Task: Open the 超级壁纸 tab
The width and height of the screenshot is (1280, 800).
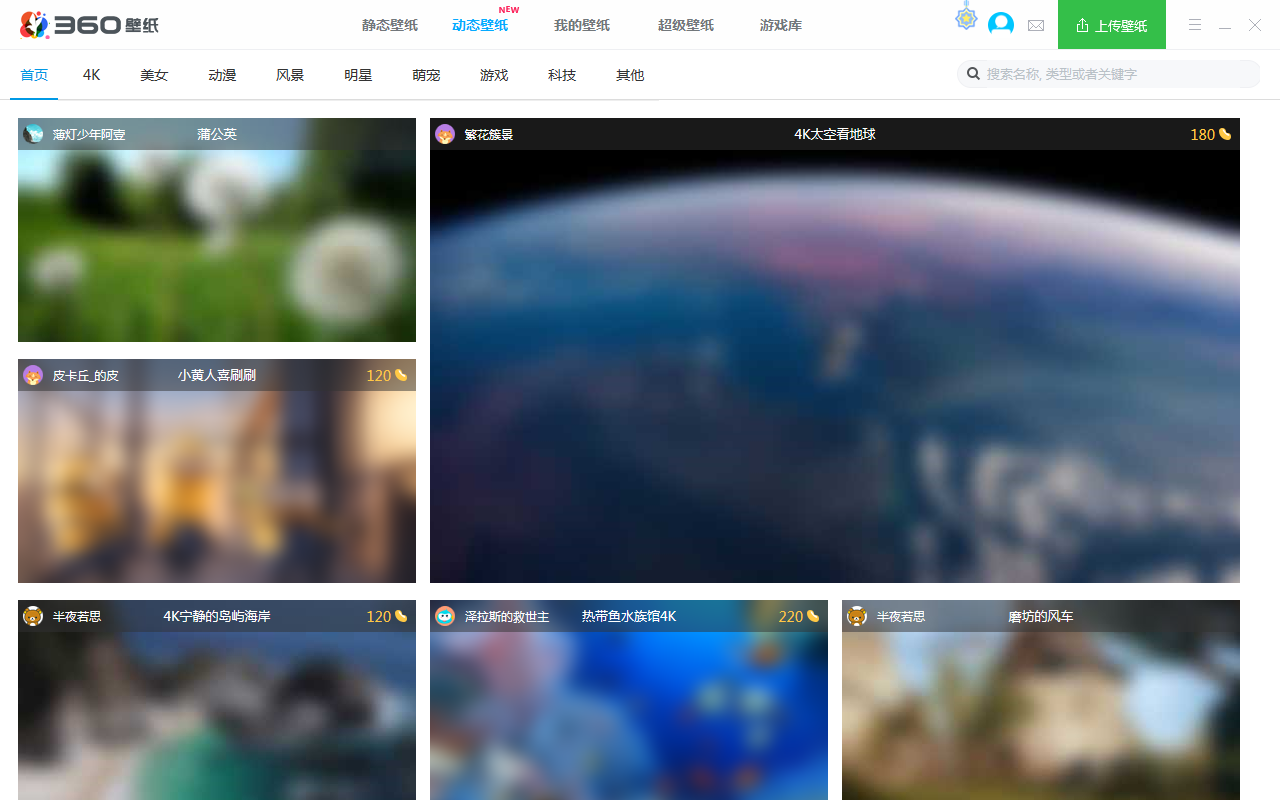Action: click(685, 25)
